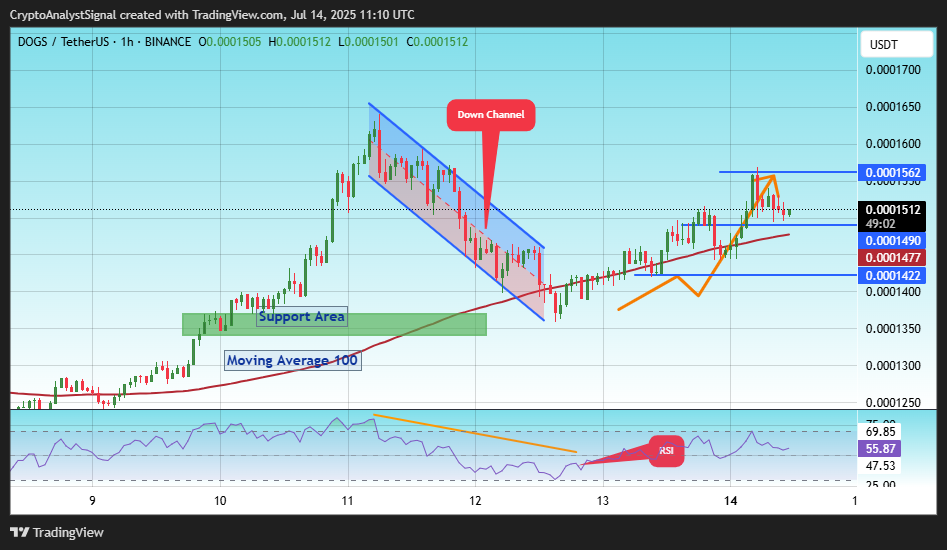
Task: Click the 69.85 RSI level label
Action: tap(880, 432)
